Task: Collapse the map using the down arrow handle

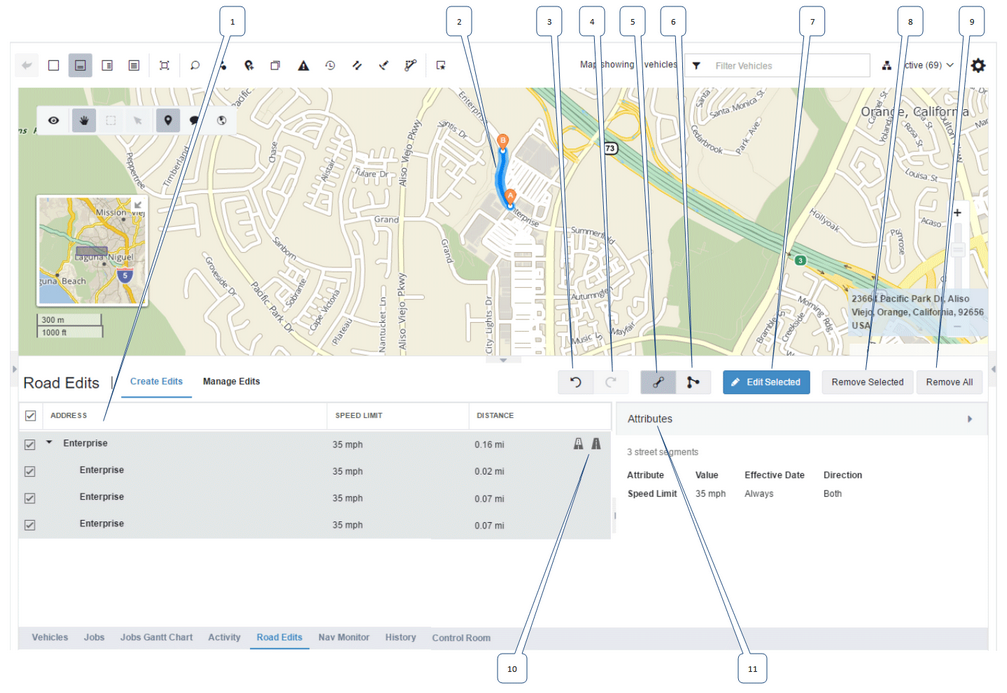Action: point(503,360)
